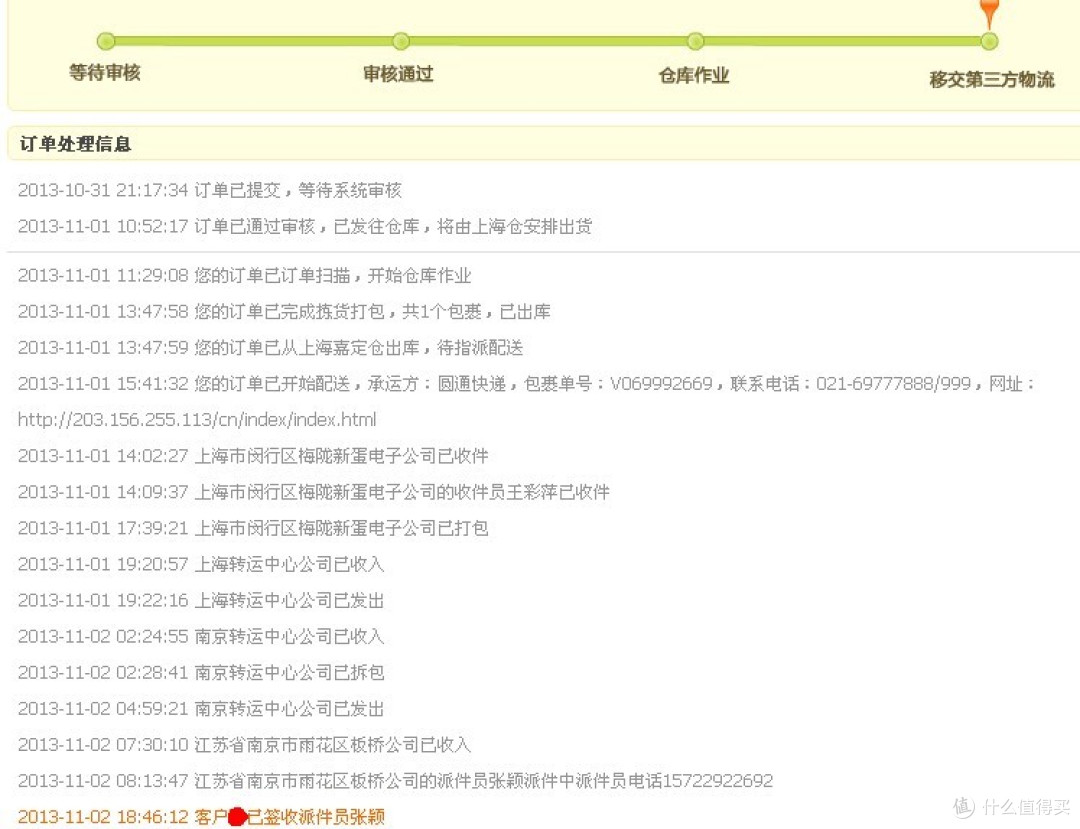The width and height of the screenshot is (1080, 829).
Task: Click the 04:59:21 南京转运中心已发出 entry
Action: (201, 709)
